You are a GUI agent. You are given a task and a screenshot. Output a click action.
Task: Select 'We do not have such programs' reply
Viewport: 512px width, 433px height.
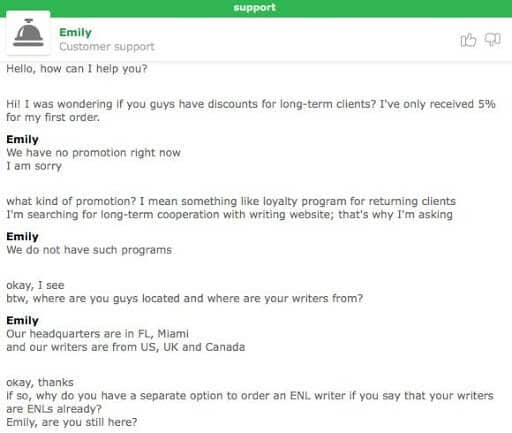point(89,250)
